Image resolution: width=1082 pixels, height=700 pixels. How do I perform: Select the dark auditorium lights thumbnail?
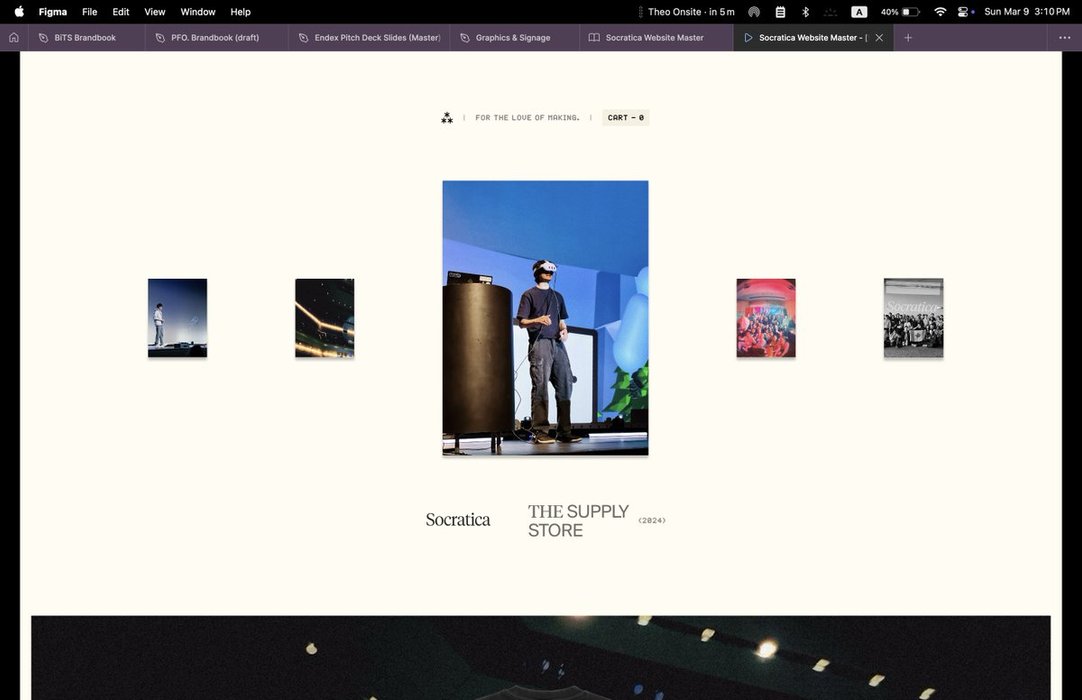click(x=324, y=318)
